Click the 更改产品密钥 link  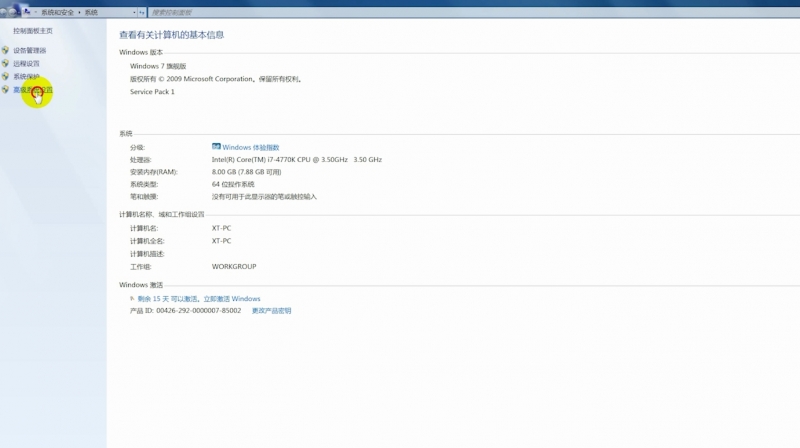271,311
